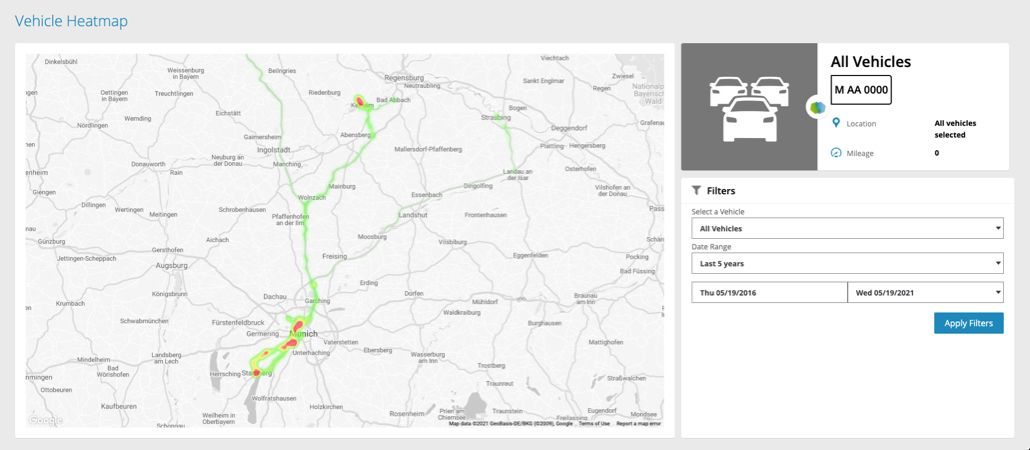The image size is (1030, 450).
Task: Click Dachau label on the map
Action: click(x=275, y=297)
